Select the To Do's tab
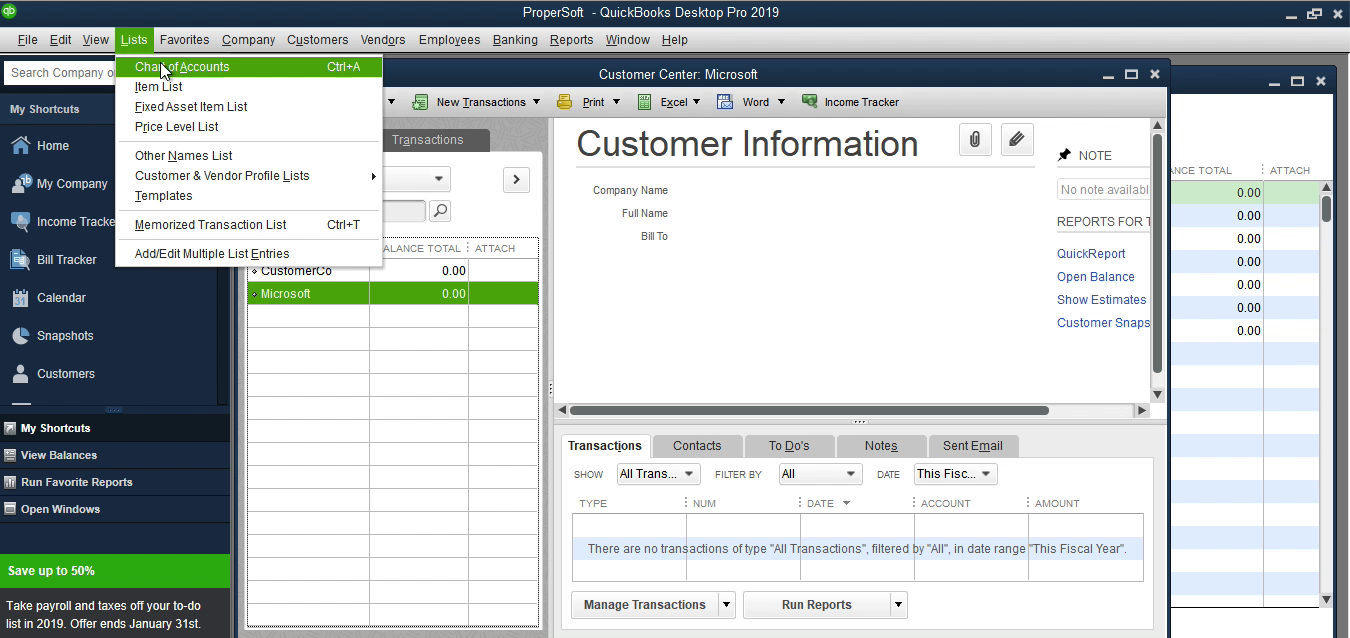This screenshot has width=1350, height=638. tap(789, 446)
